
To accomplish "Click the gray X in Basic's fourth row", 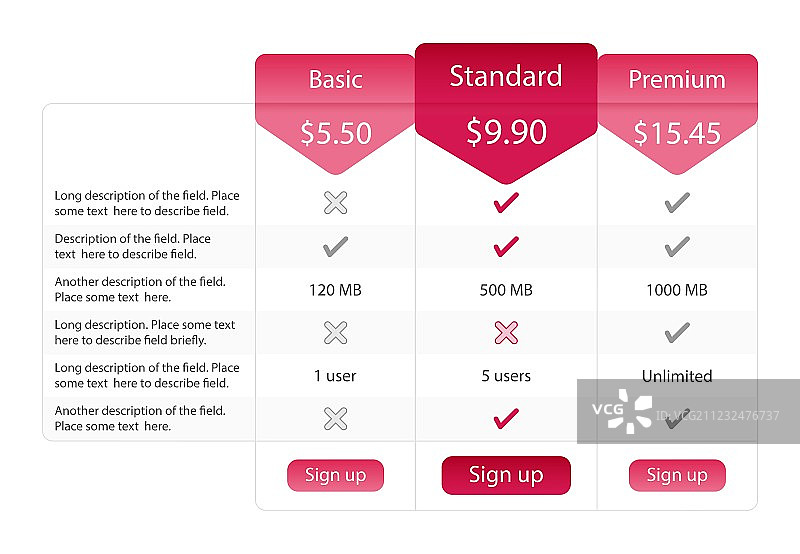I will point(336,333).
